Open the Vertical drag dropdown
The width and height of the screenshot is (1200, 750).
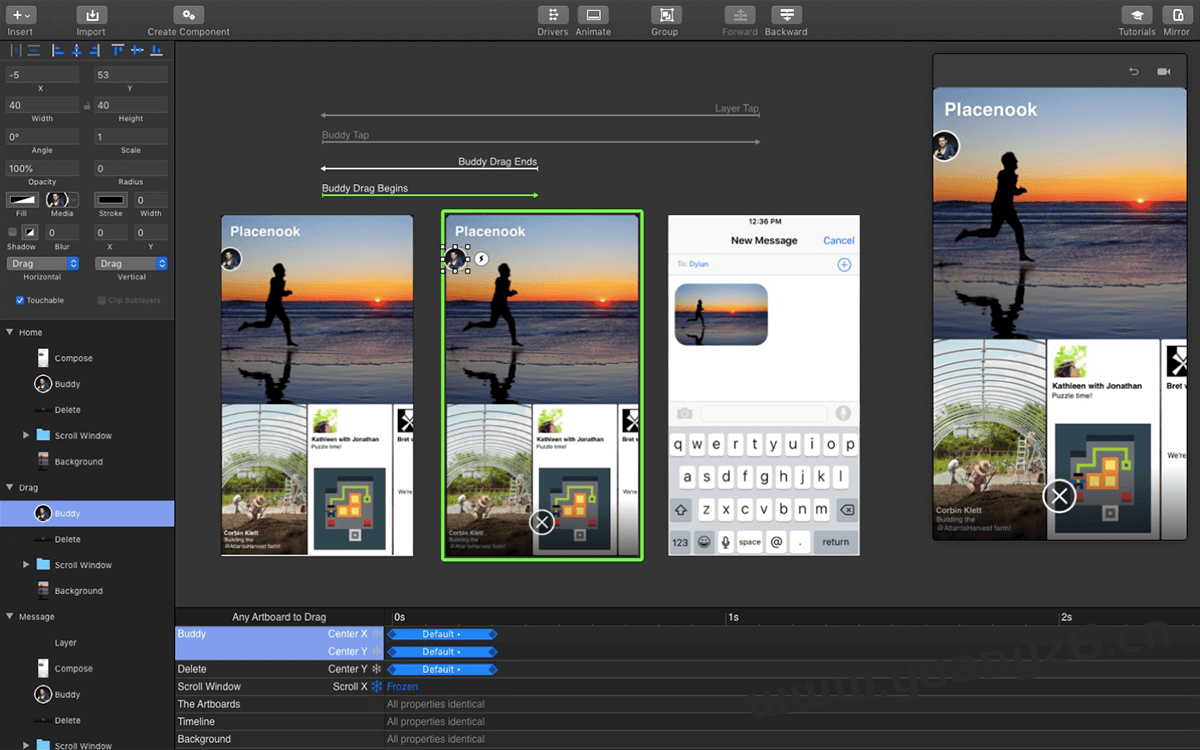(x=131, y=262)
